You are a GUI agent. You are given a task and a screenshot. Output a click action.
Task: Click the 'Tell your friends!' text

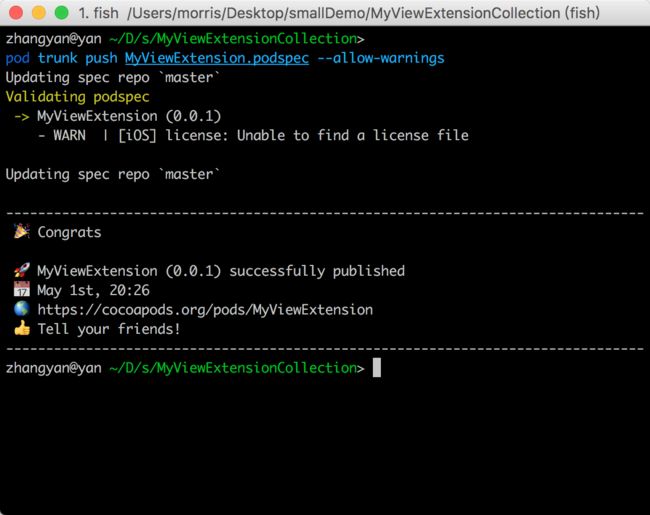(x=109, y=329)
